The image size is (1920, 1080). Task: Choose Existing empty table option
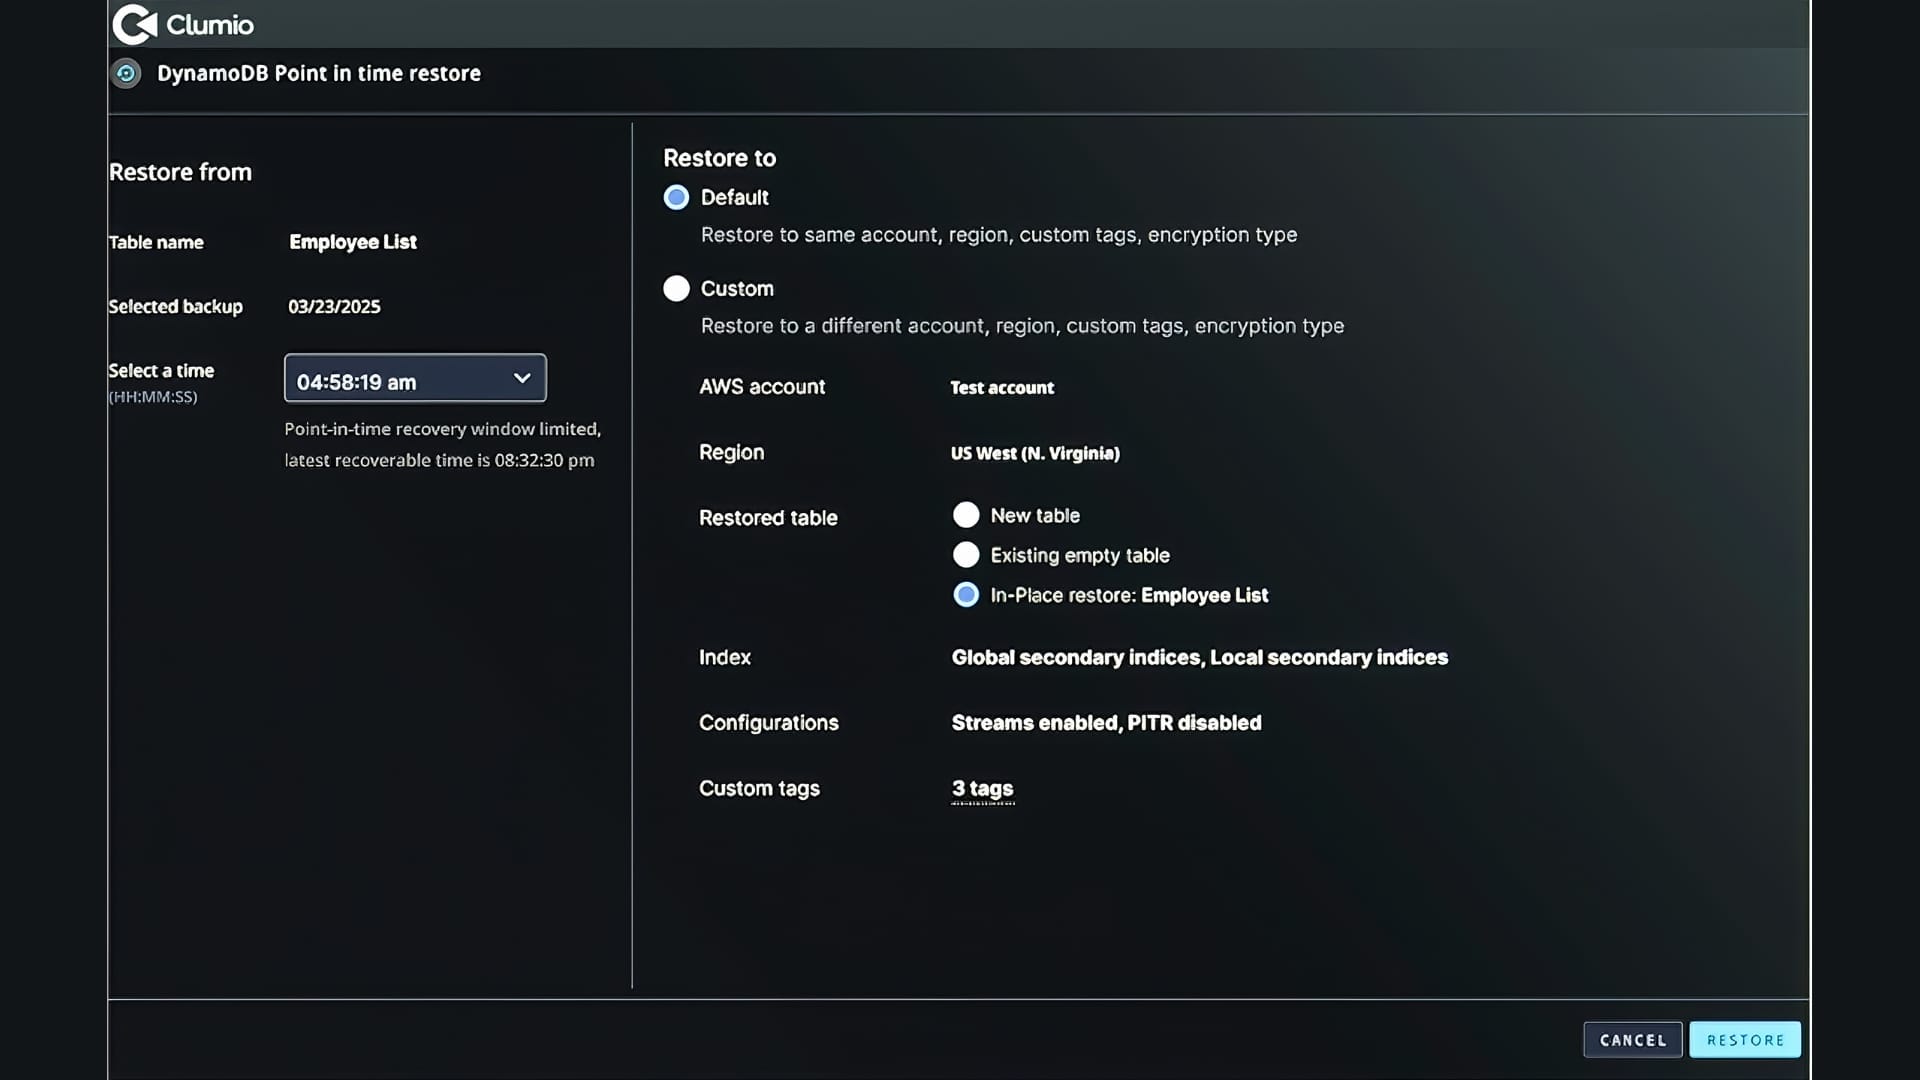(966, 554)
